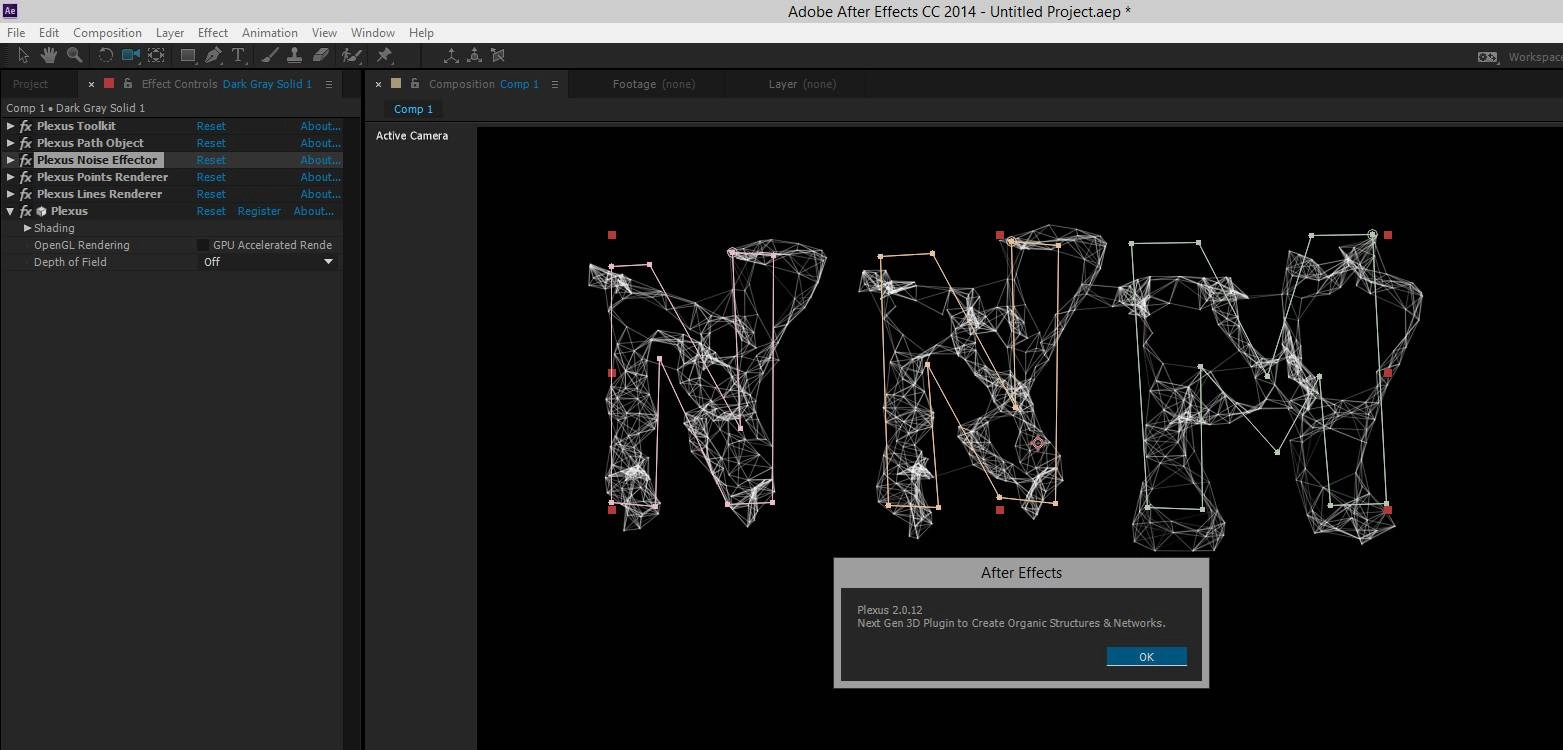Click the tan label square in Composition tab
1563x750 pixels.
click(x=396, y=84)
